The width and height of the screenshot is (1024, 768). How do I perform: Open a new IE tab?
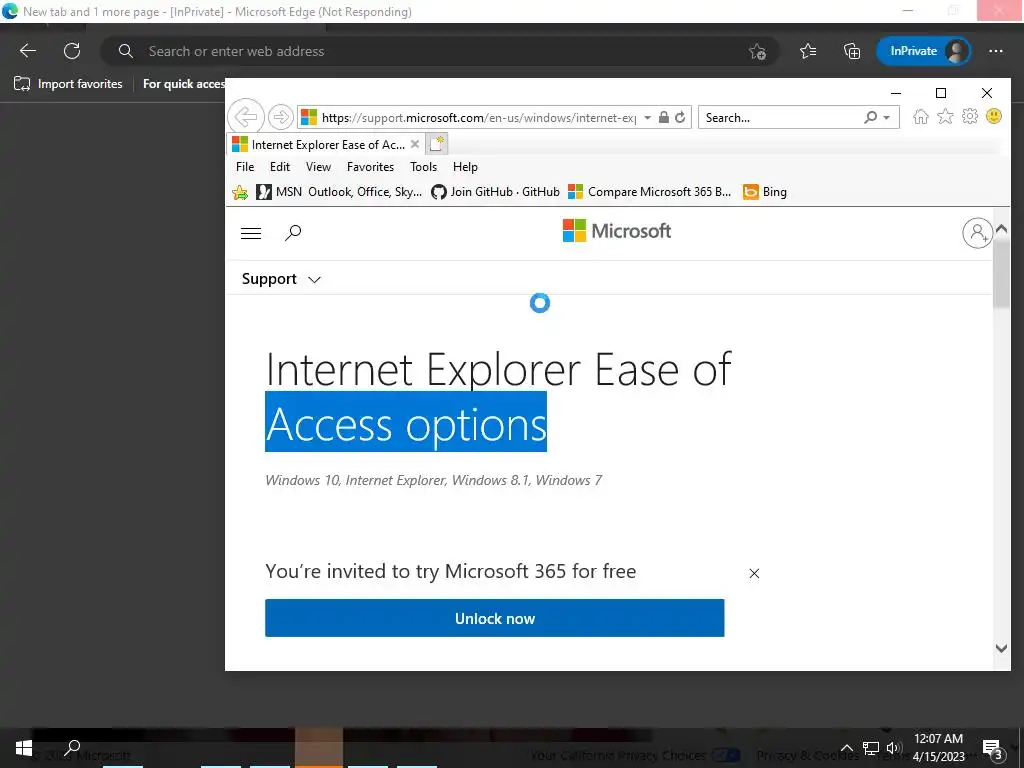(x=437, y=144)
